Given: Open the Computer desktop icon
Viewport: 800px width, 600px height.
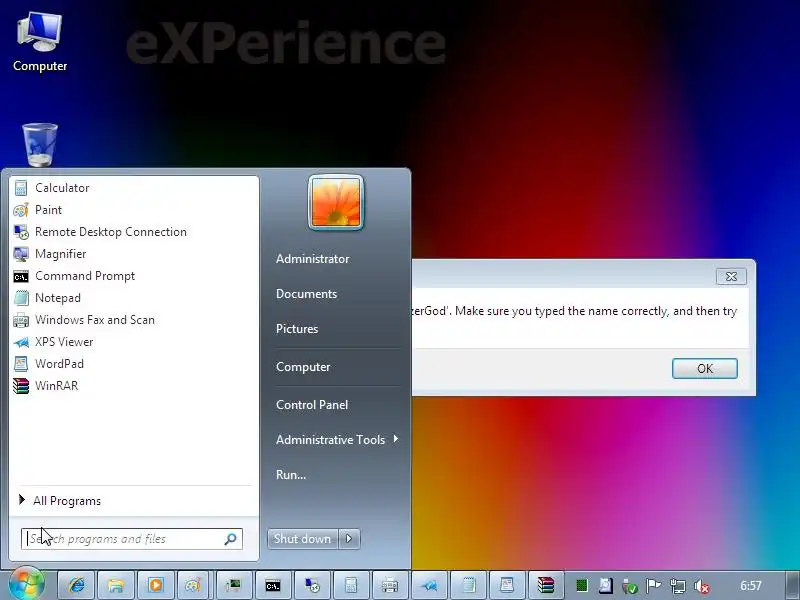Looking at the screenshot, I should 40,42.
